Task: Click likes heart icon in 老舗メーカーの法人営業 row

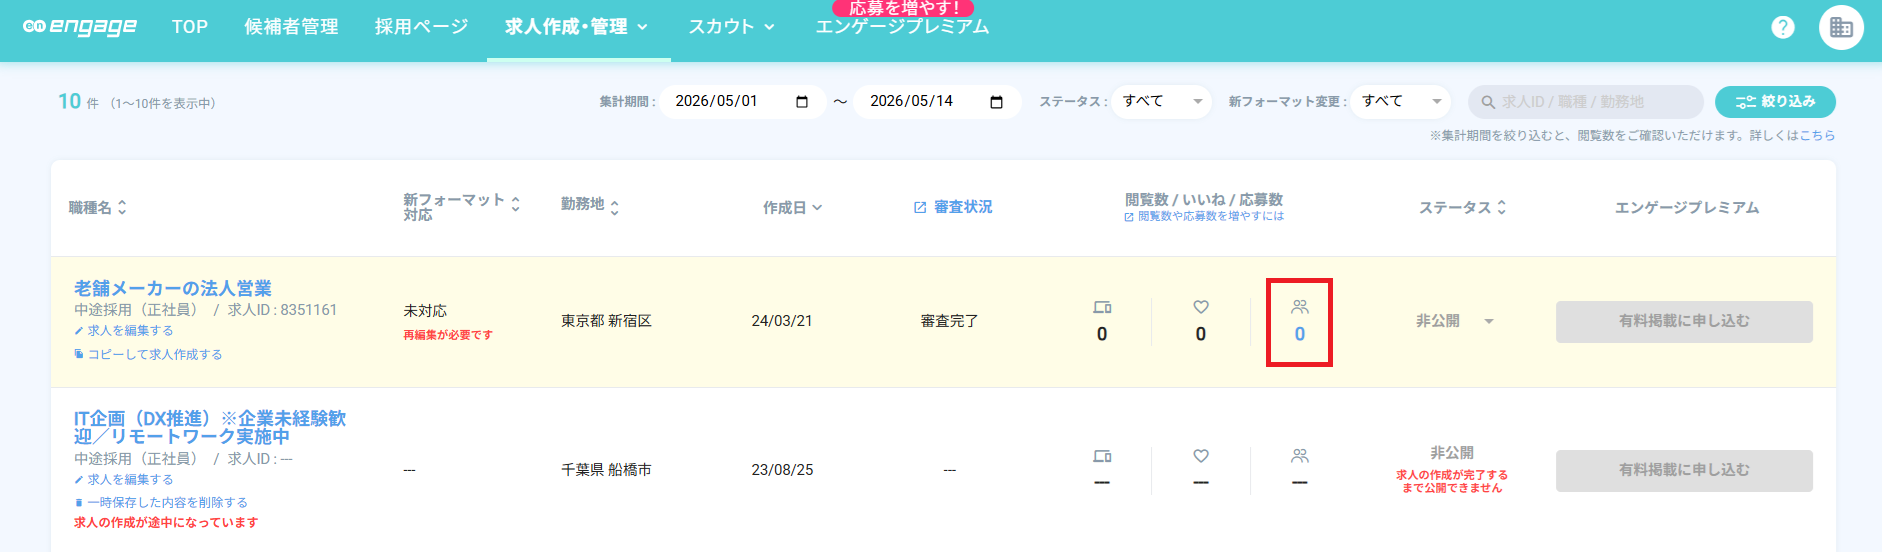Action: (x=1201, y=307)
